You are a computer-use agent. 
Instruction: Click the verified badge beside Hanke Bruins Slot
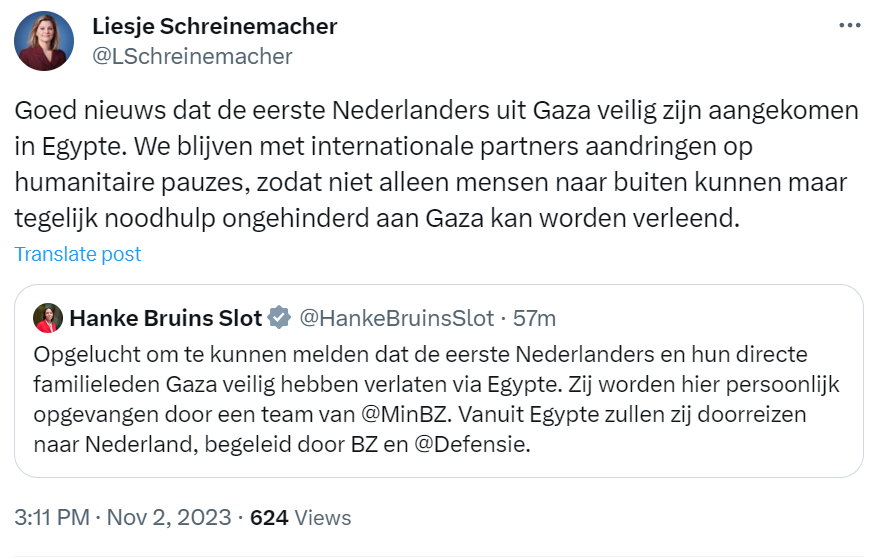coord(281,319)
